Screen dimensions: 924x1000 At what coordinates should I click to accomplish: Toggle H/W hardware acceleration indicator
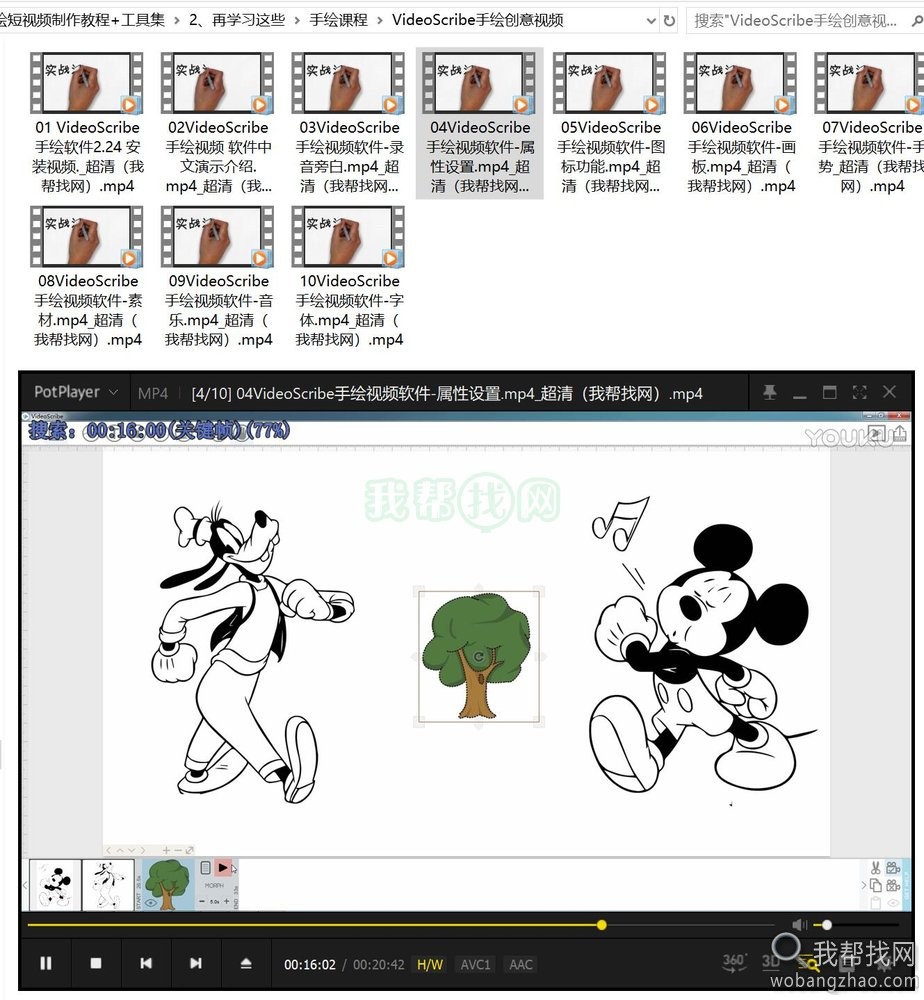pos(430,964)
